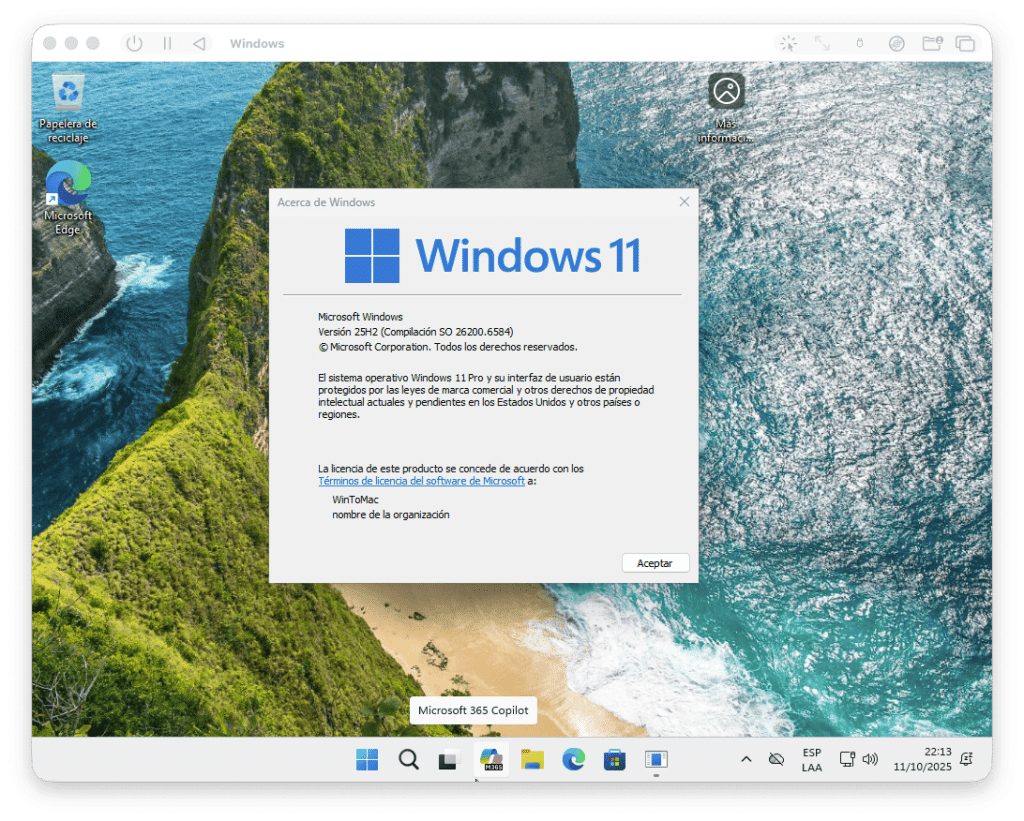Viewport: 1024px width, 821px height.
Task: Click the notification bell in system tray
Action: click(966, 760)
